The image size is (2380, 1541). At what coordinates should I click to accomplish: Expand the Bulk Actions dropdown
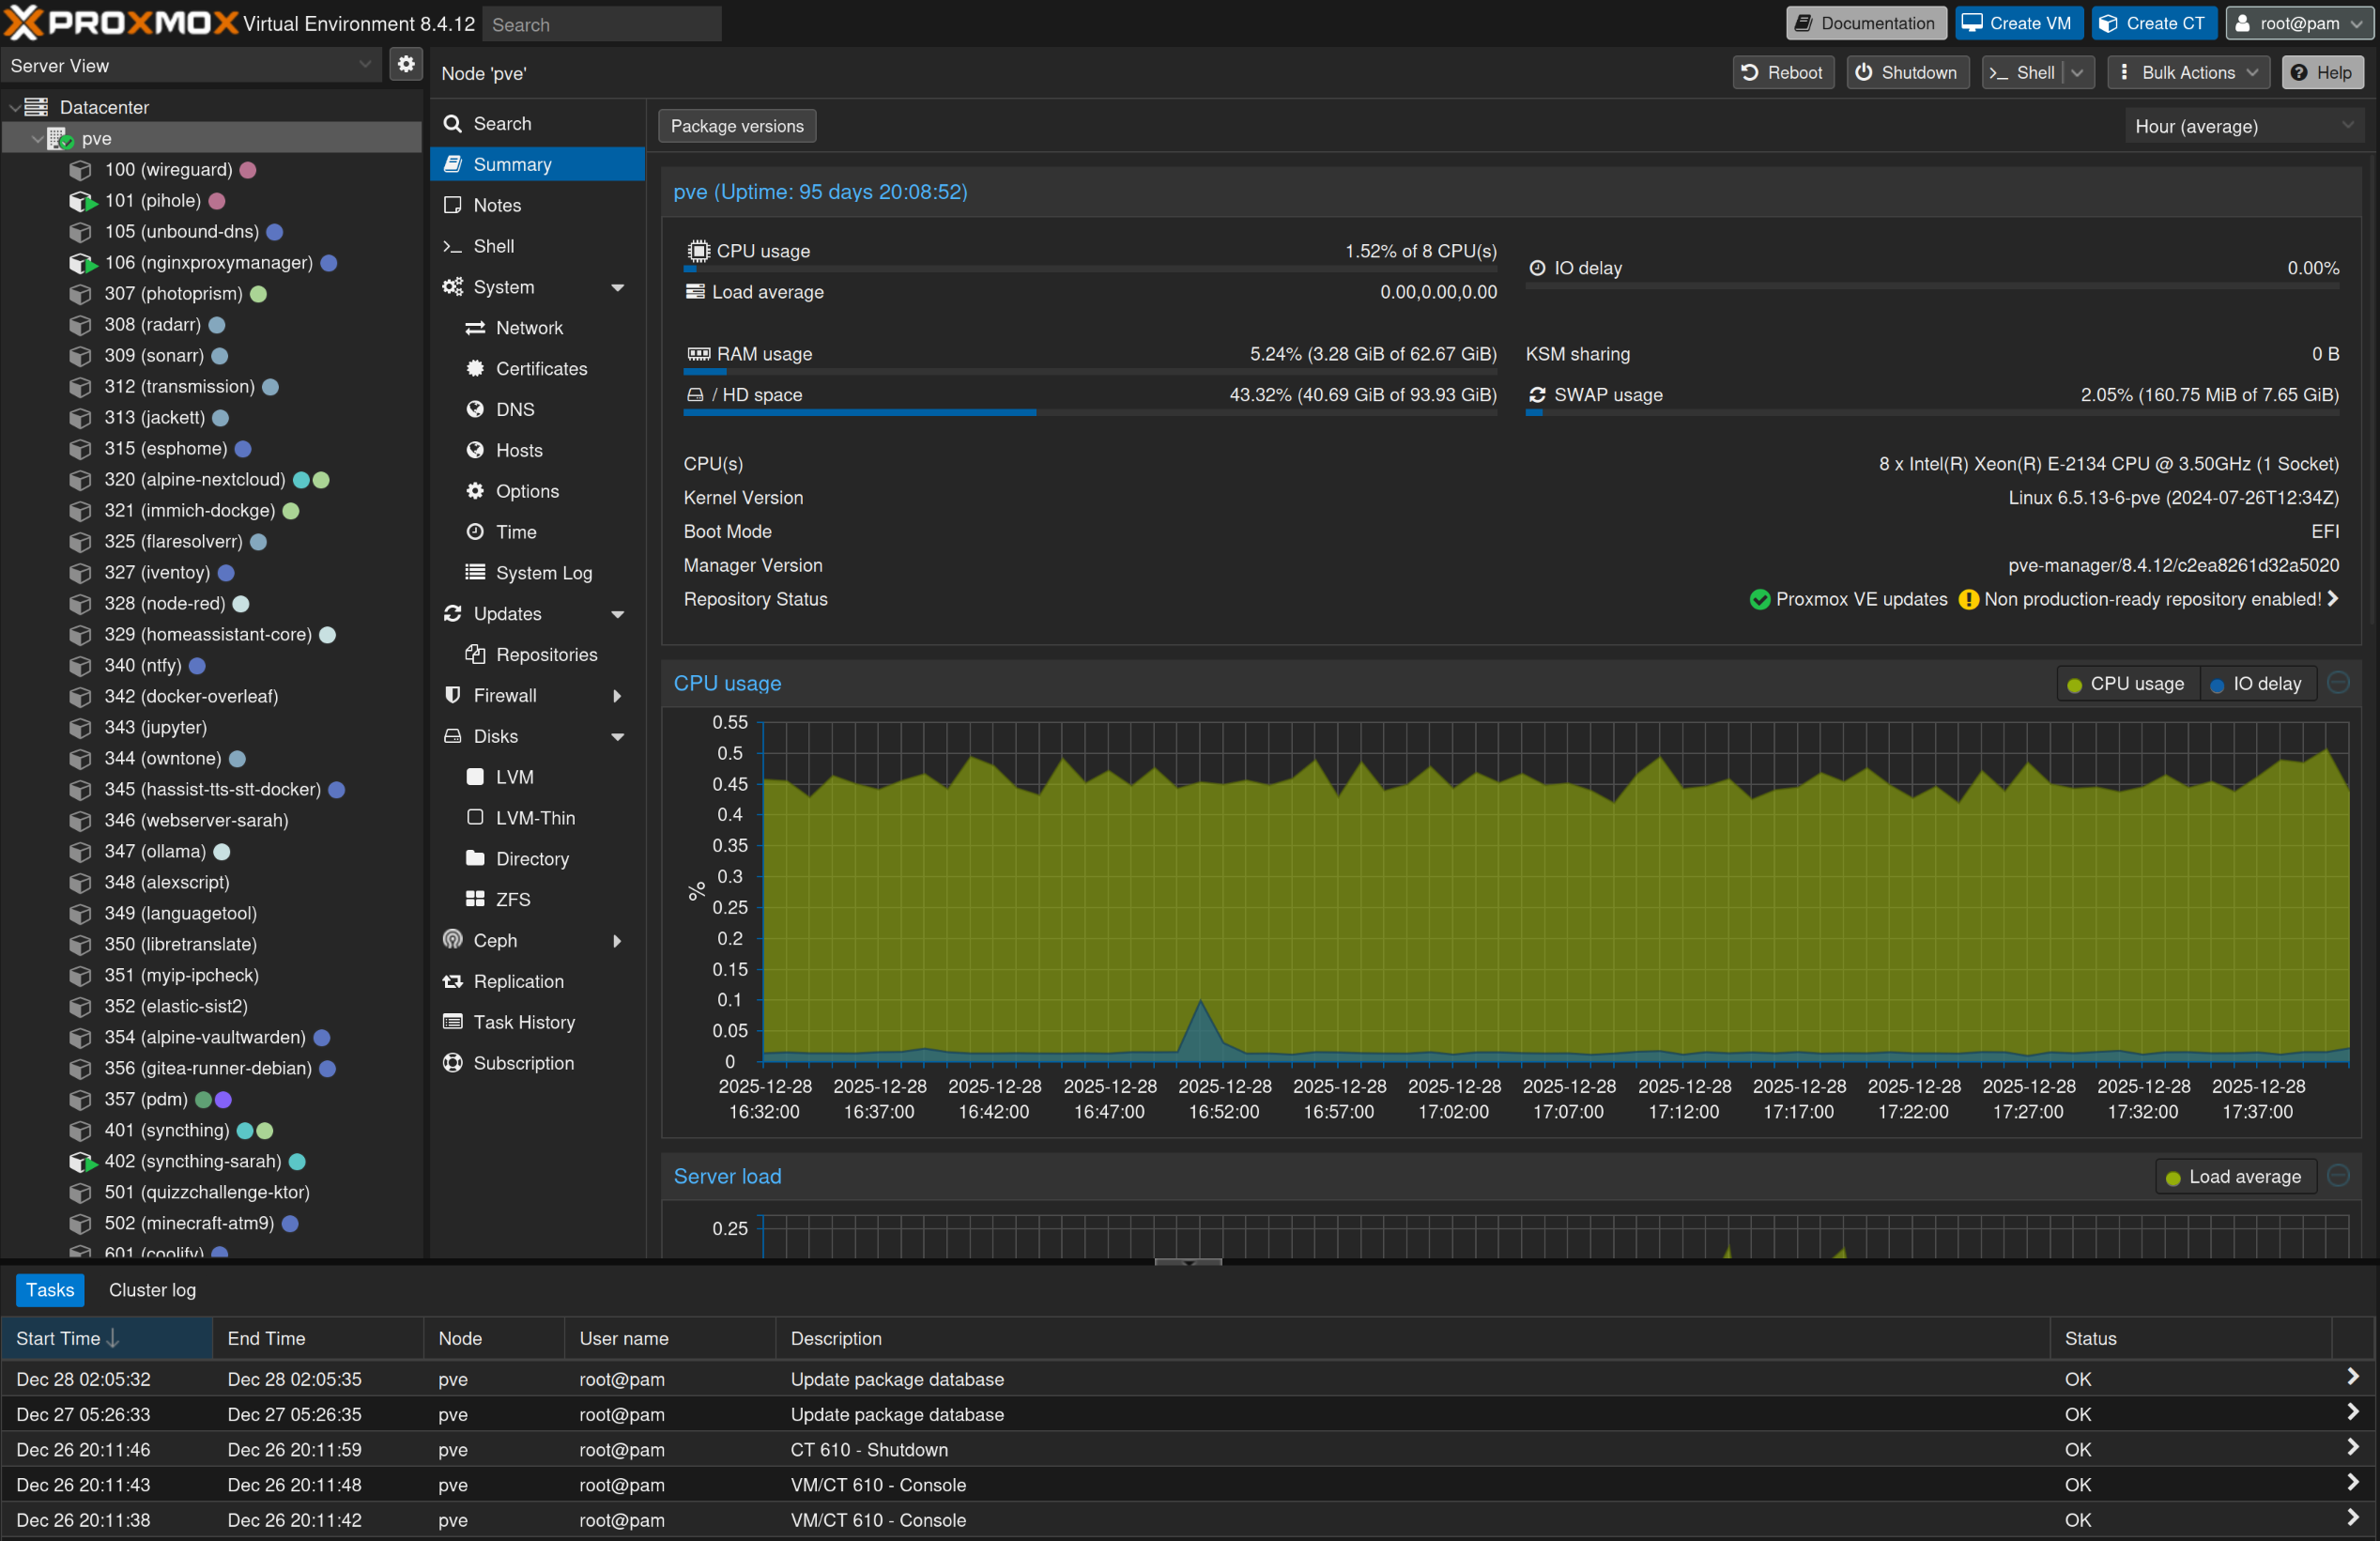[x=2188, y=72]
